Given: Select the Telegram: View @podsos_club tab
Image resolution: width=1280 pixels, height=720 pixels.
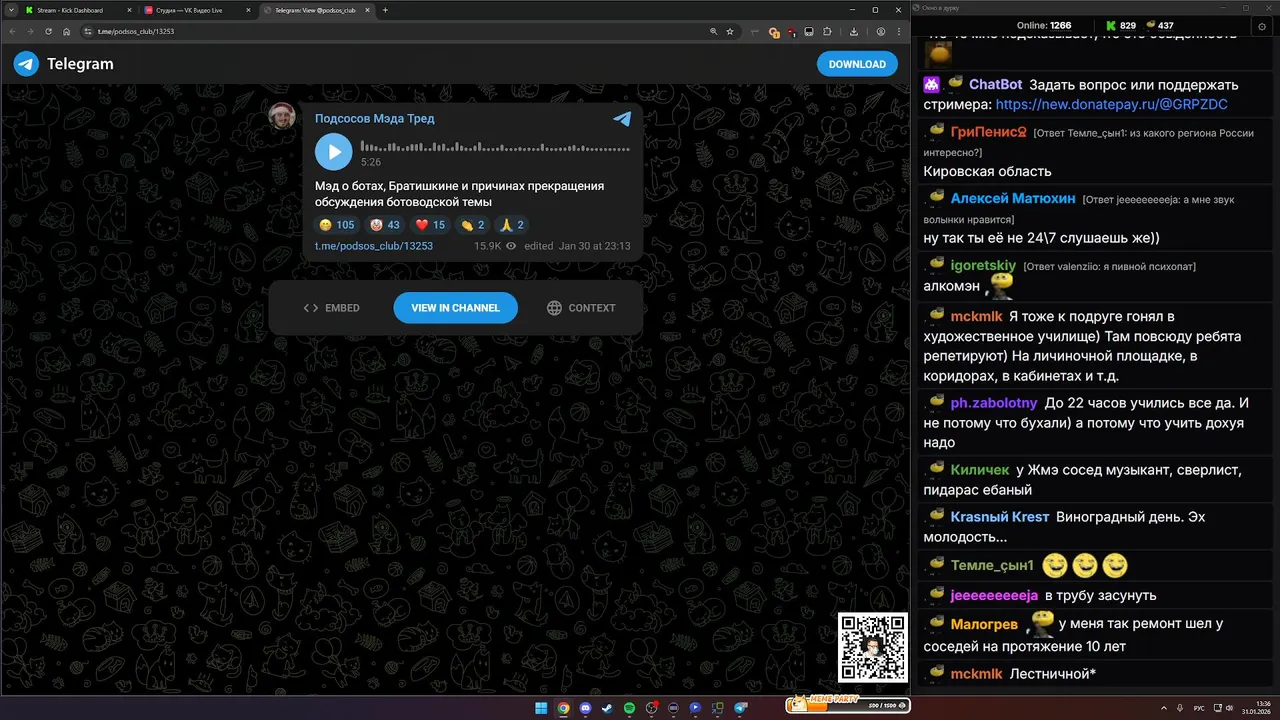Looking at the screenshot, I should 316,10.
